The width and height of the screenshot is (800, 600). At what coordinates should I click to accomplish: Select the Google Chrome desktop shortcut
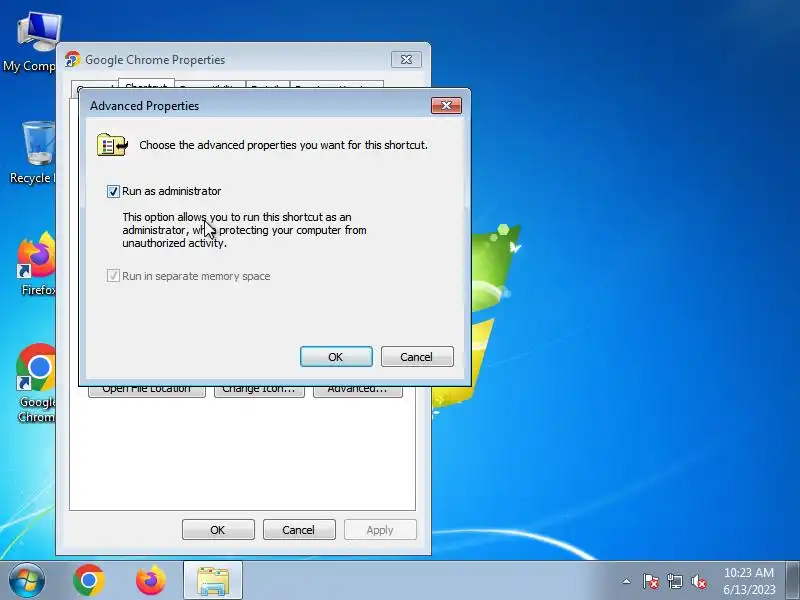pyautogui.click(x=36, y=384)
